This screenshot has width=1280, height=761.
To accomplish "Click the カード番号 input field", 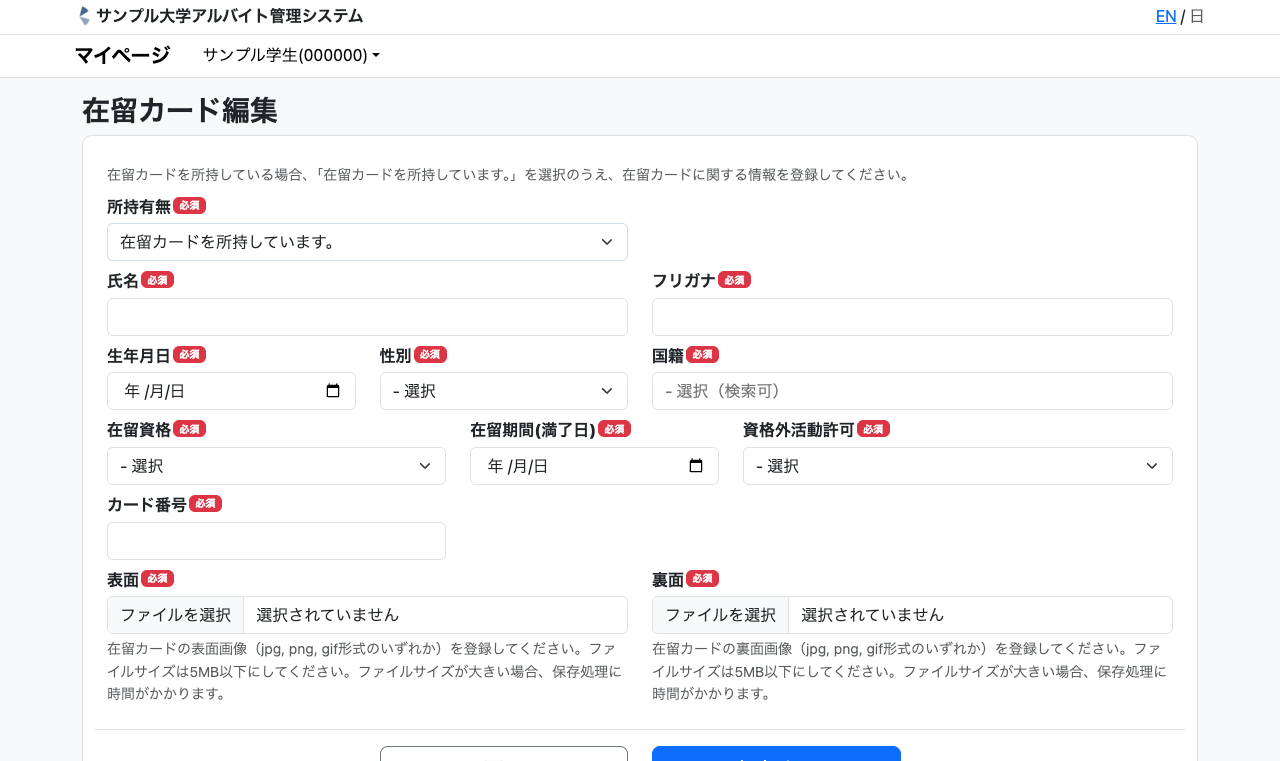I will point(276,541).
